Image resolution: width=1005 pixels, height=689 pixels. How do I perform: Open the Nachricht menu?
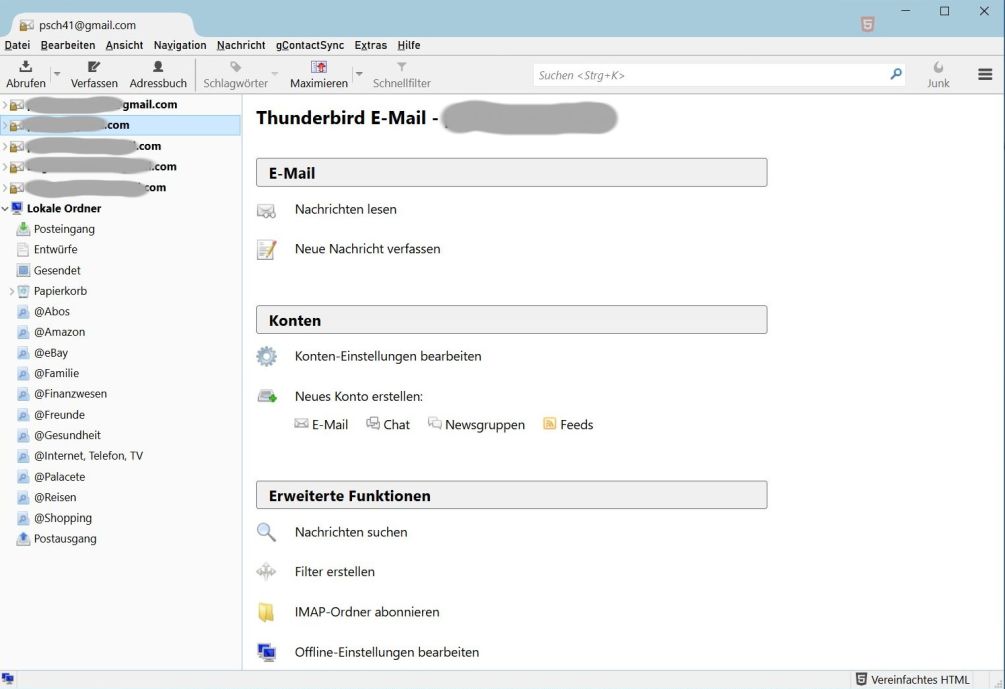click(241, 46)
